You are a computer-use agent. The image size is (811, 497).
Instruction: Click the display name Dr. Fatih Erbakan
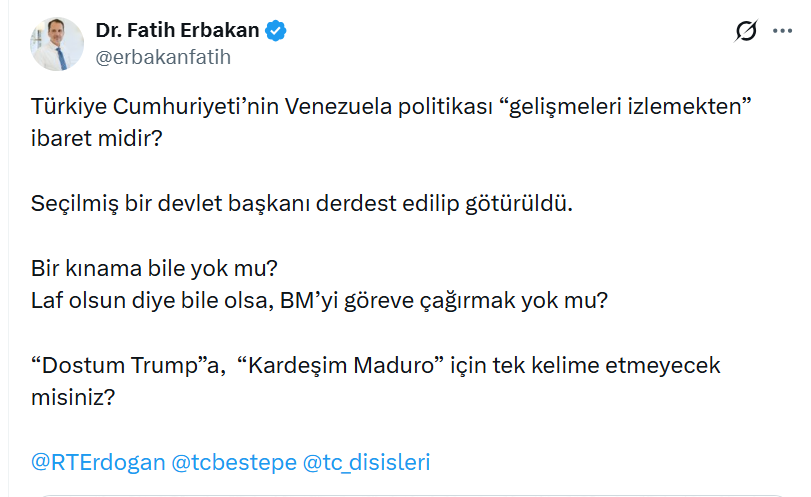coord(177,31)
